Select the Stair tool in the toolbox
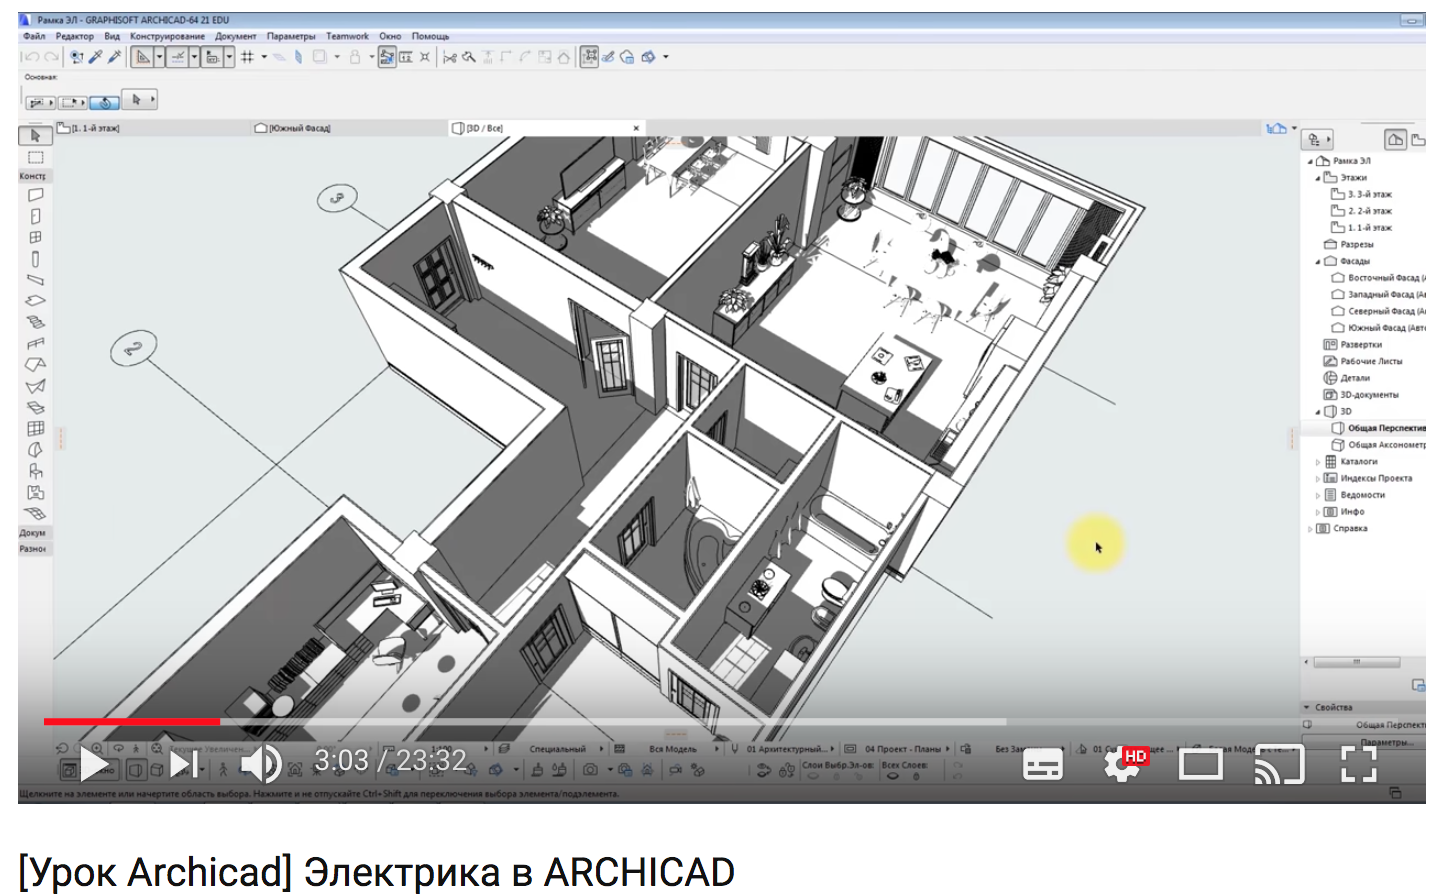Screen dimensions: 1440x894 point(35,322)
